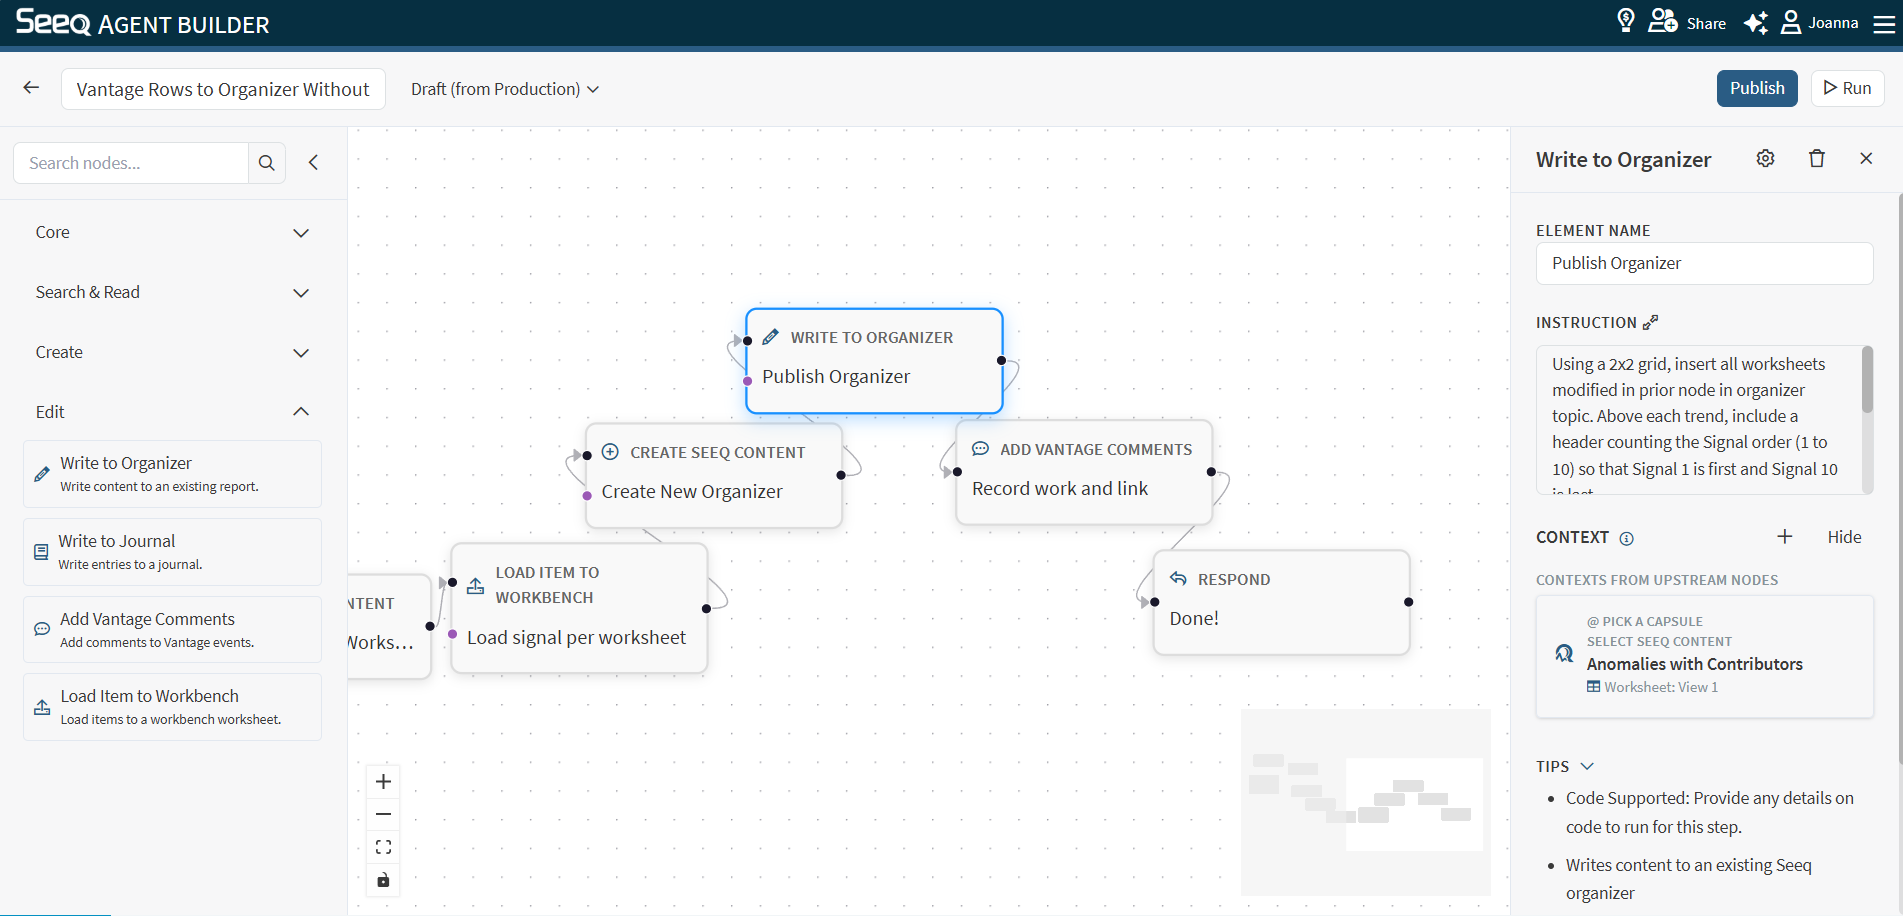Collapse the node sidebar panel

pyautogui.click(x=313, y=163)
